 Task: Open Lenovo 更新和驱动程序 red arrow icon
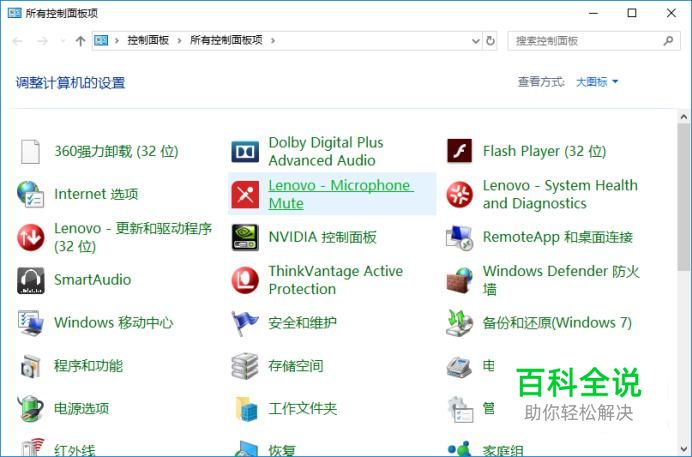(x=30, y=237)
